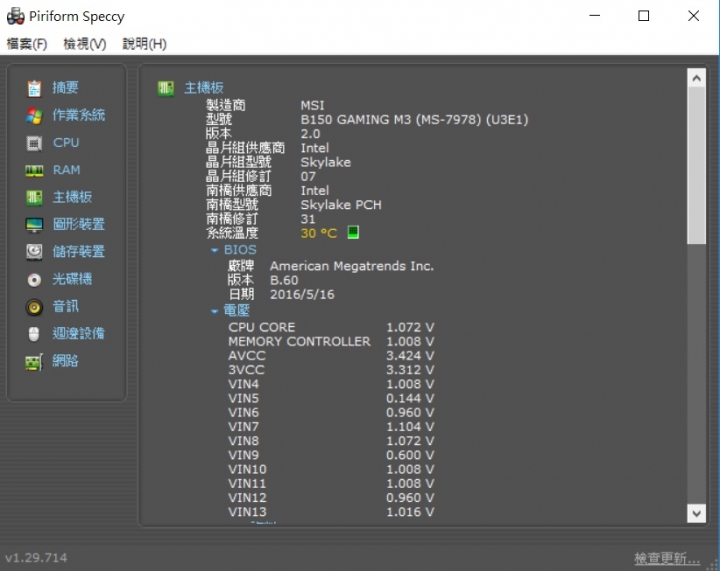Open the 檔案(F) menu

click(x=27, y=44)
